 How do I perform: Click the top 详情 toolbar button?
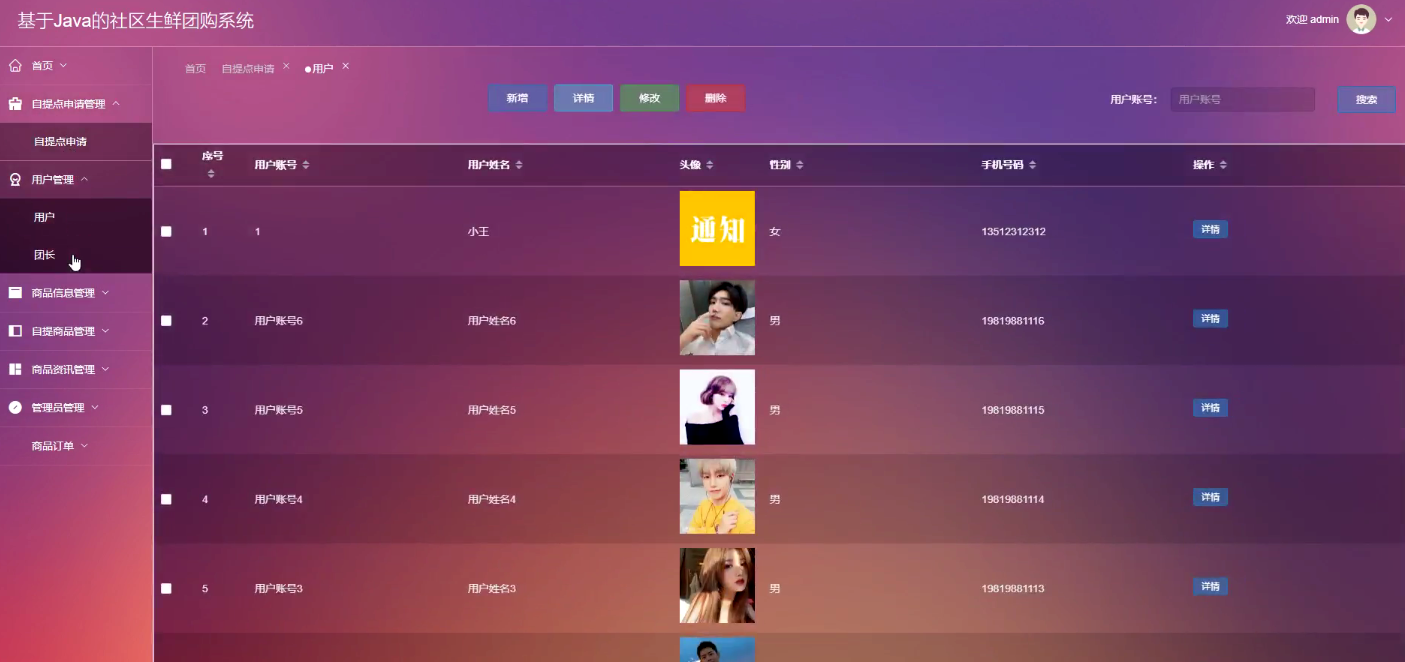click(x=583, y=98)
